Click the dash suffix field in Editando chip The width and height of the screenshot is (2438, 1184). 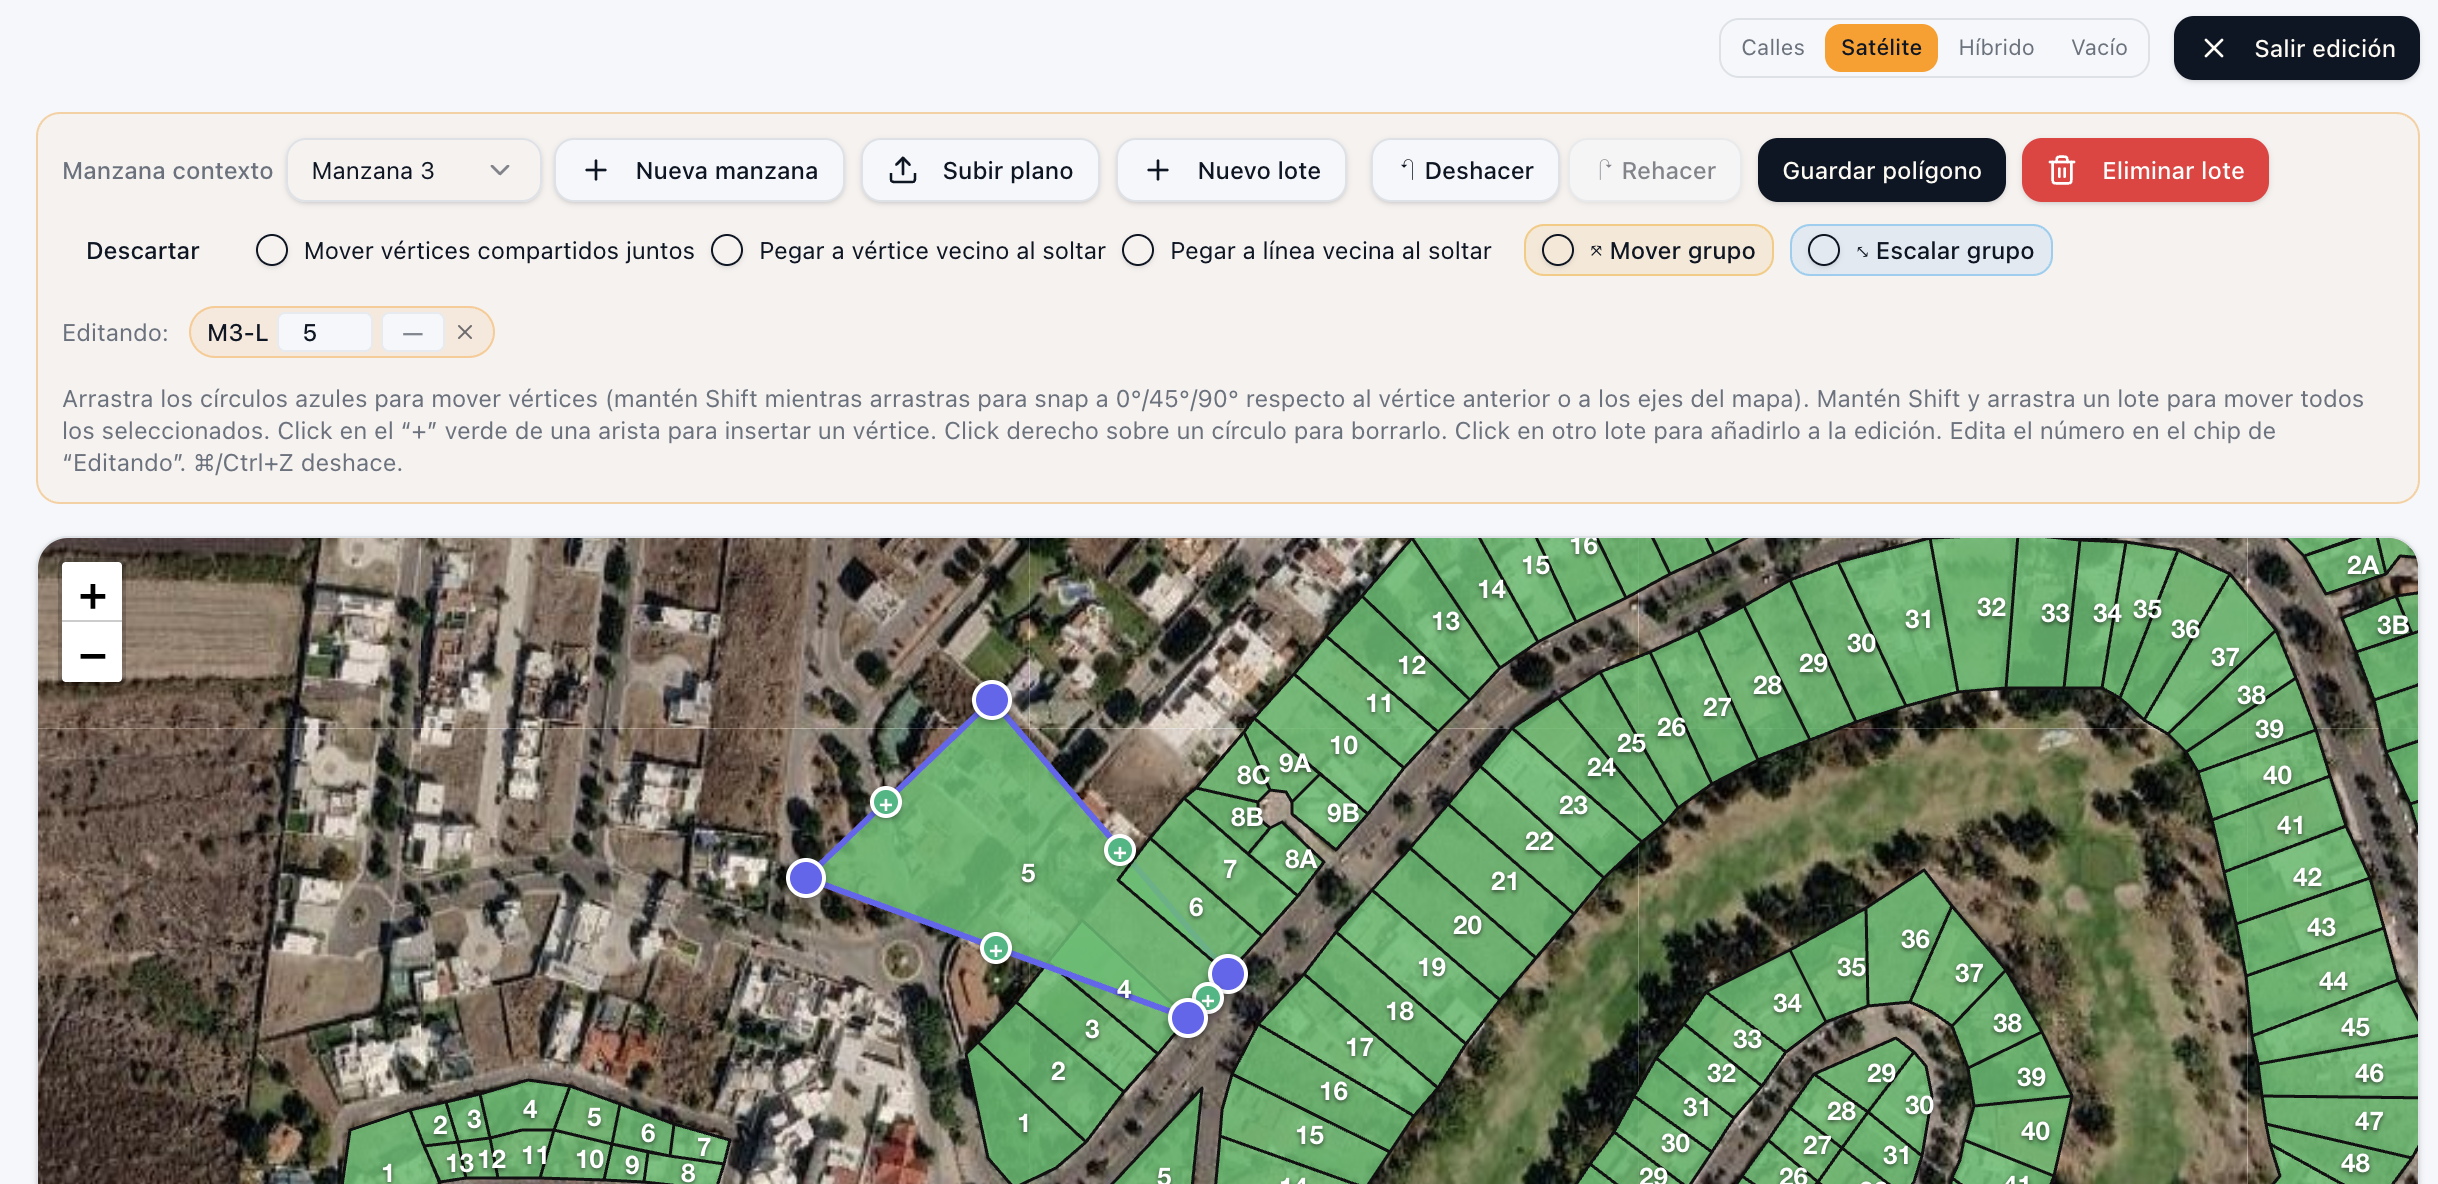point(413,332)
